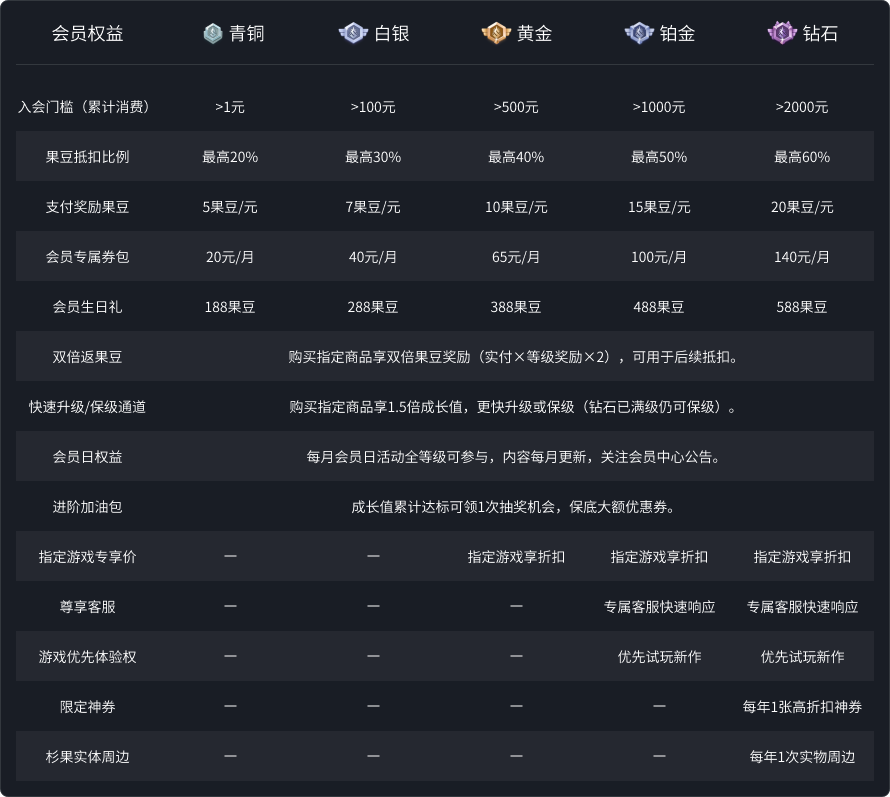Image resolution: width=890 pixels, height=797 pixels.
Task: Select the 65元/月 coupon cell
Action: [x=516, y=257]
